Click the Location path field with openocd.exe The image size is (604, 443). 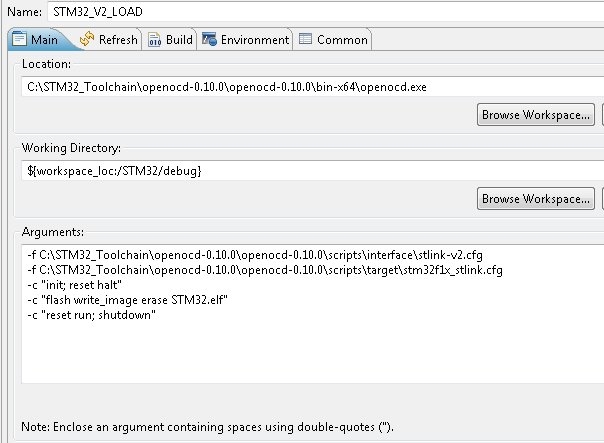click(x=312, y=87)
